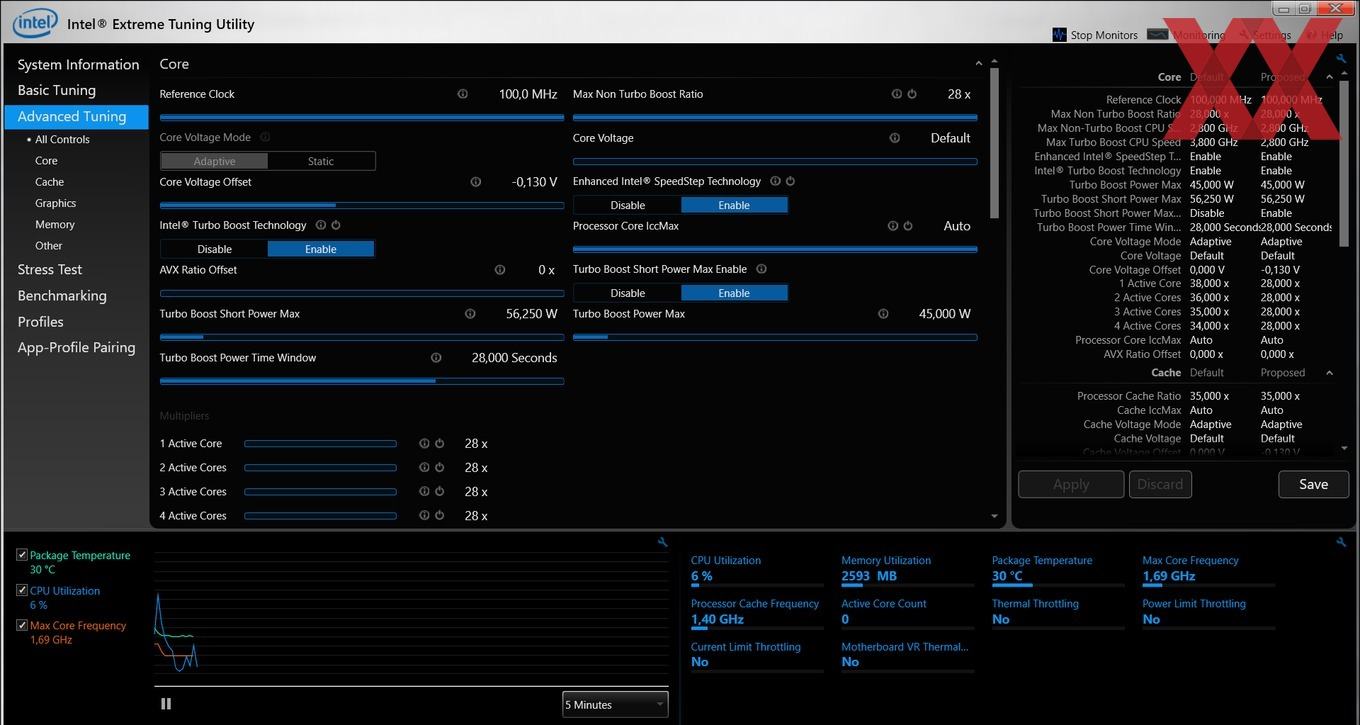Screen dimensions: 1360x725
Task: Open the 5 Minutes time range dropdown
Action: point(615,704)
